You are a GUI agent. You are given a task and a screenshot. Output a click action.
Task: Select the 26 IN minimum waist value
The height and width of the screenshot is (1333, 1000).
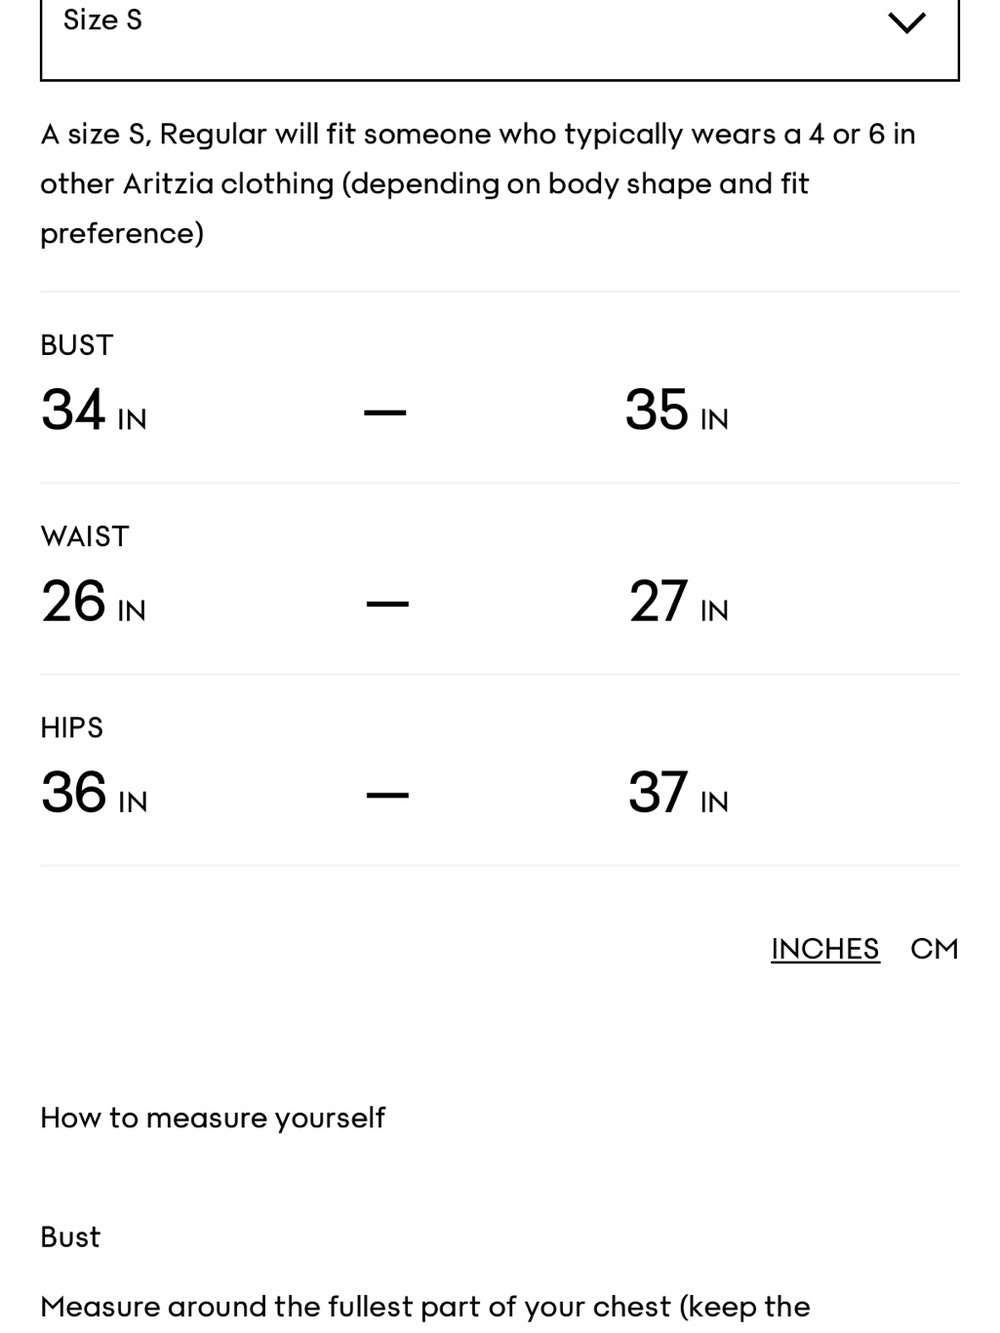[94, 602]
